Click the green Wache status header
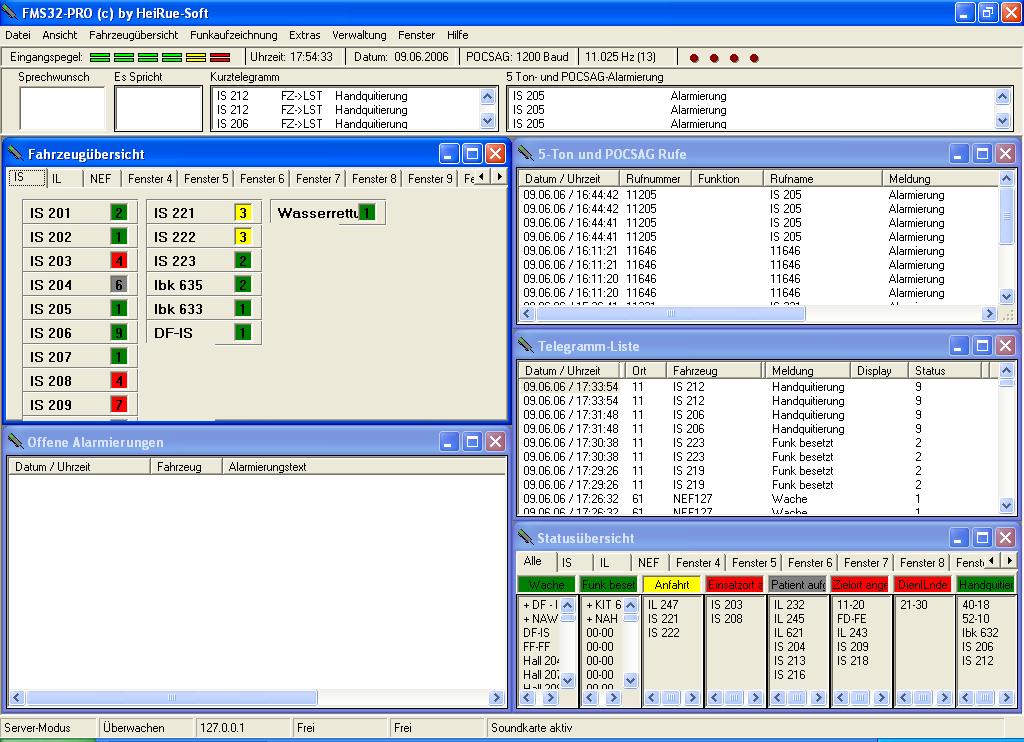Viewport: 1024px width, 742px height. click(x=546, y=585)
